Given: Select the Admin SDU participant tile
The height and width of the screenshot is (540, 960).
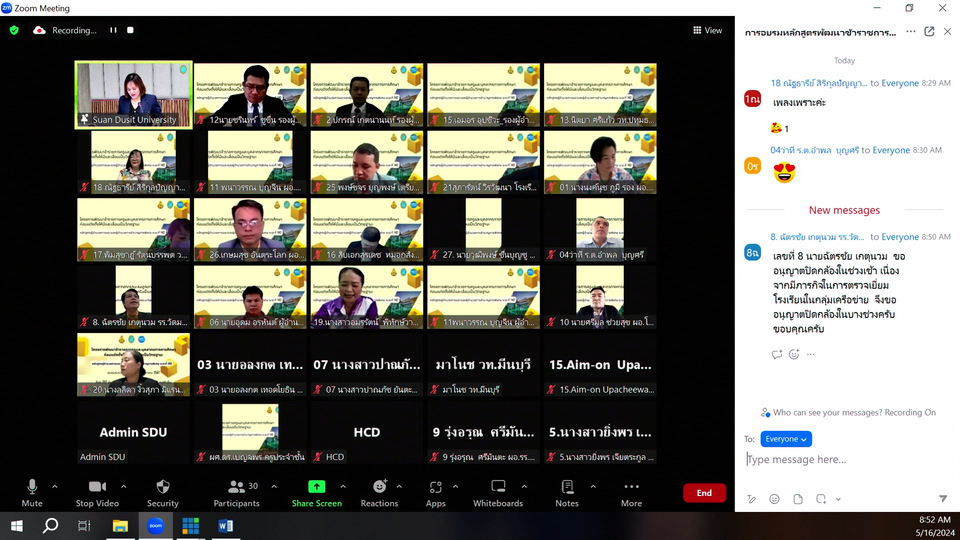Looking at the screenshot, I should 133,432.
